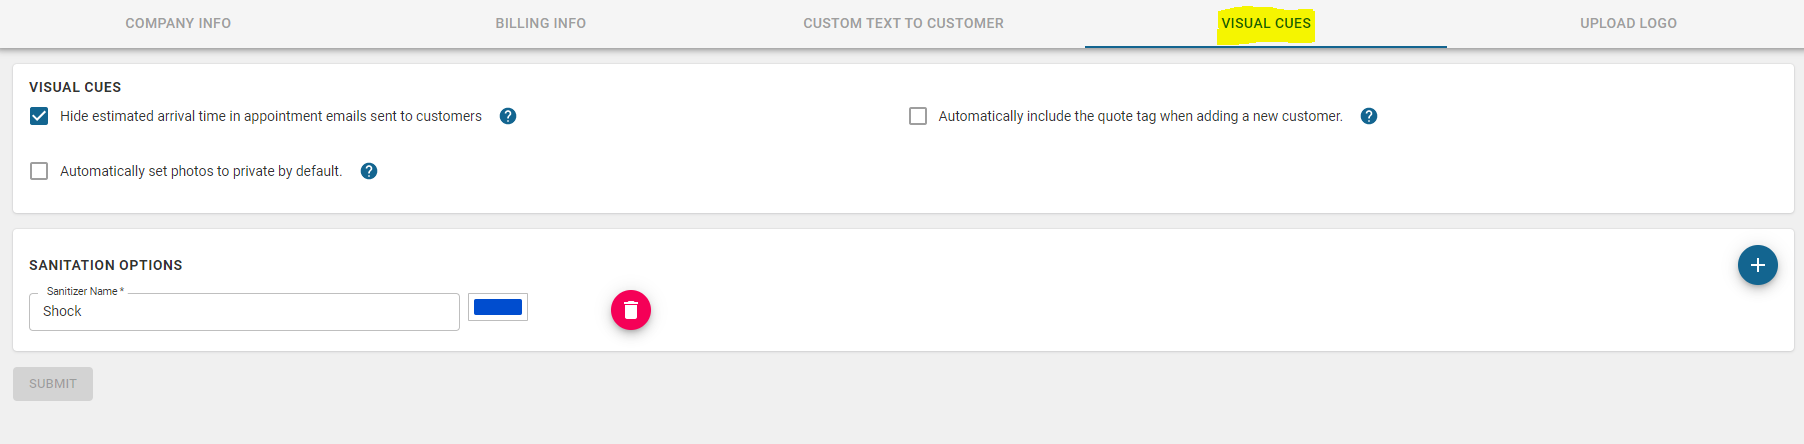Open the Billing Info tab
Screen dimensions: 1804x444
(541, 23)
